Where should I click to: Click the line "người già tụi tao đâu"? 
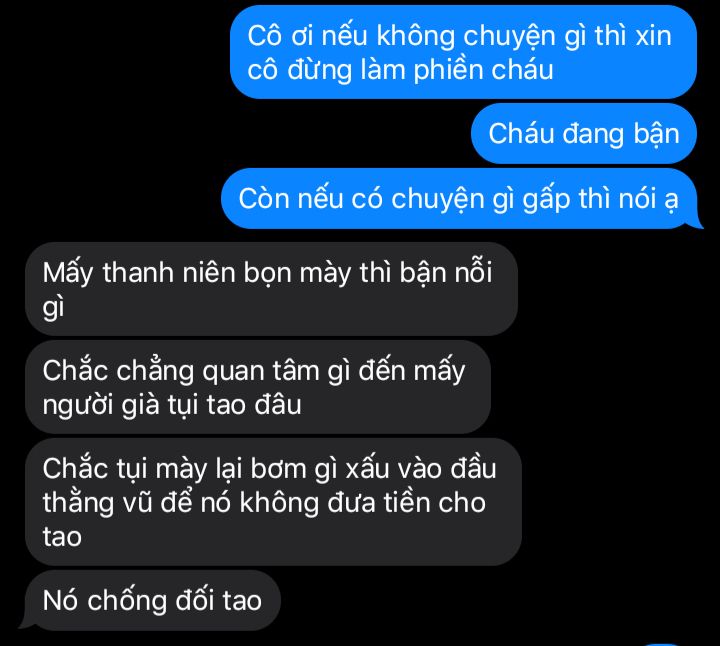pos(172,405)
